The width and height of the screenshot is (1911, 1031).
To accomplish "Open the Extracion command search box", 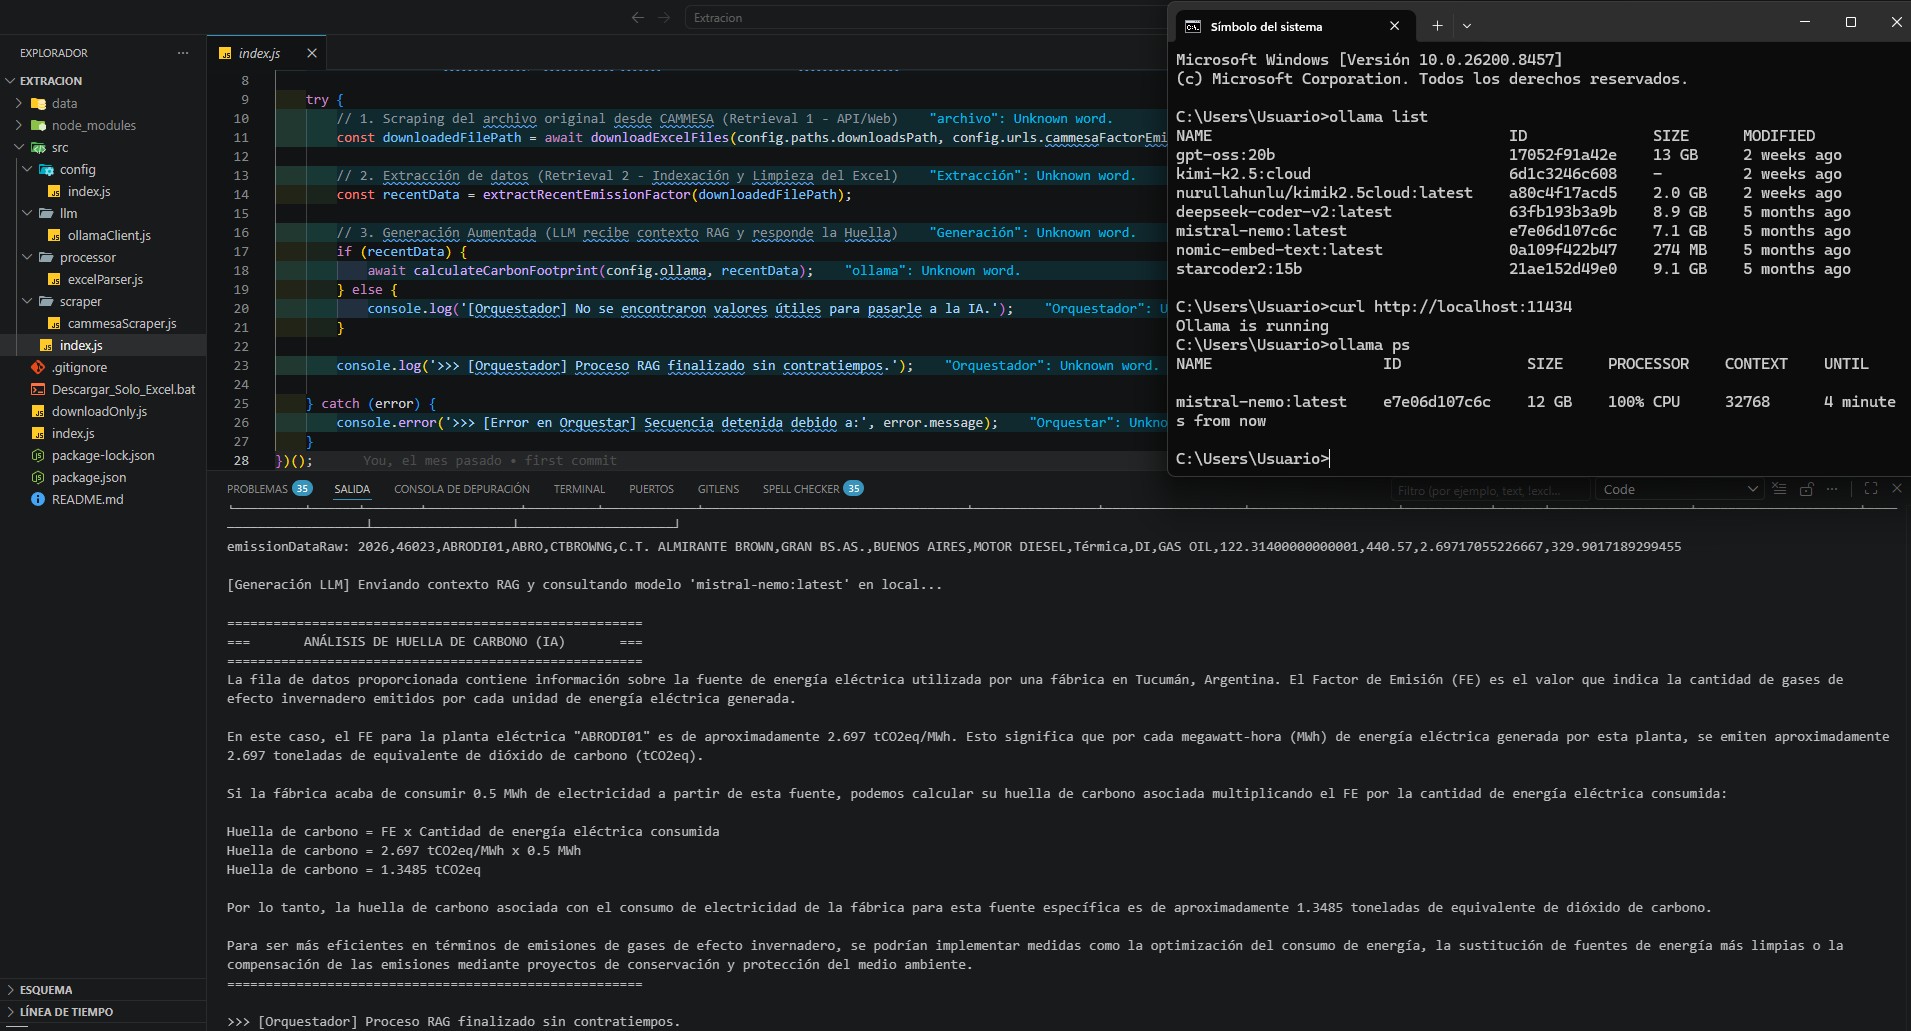I will pos(925,17).
